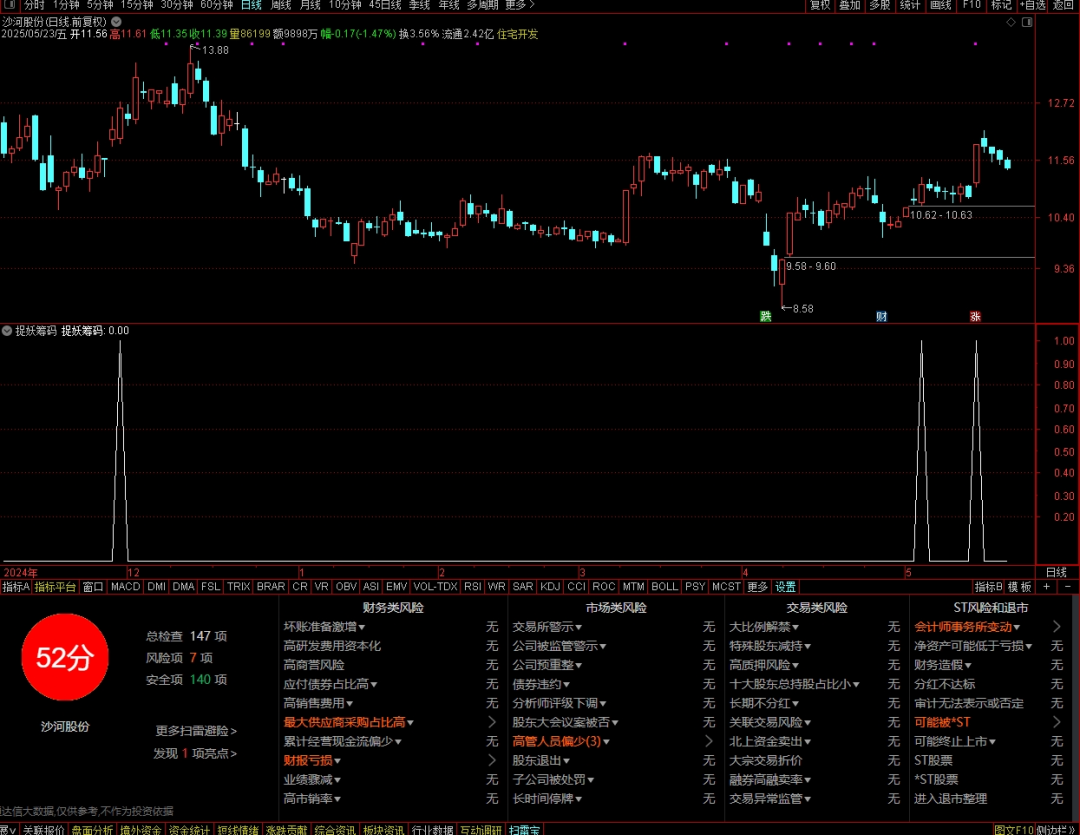
Task: Click the red 涨 marker on the chart
Action: (975, 316)
